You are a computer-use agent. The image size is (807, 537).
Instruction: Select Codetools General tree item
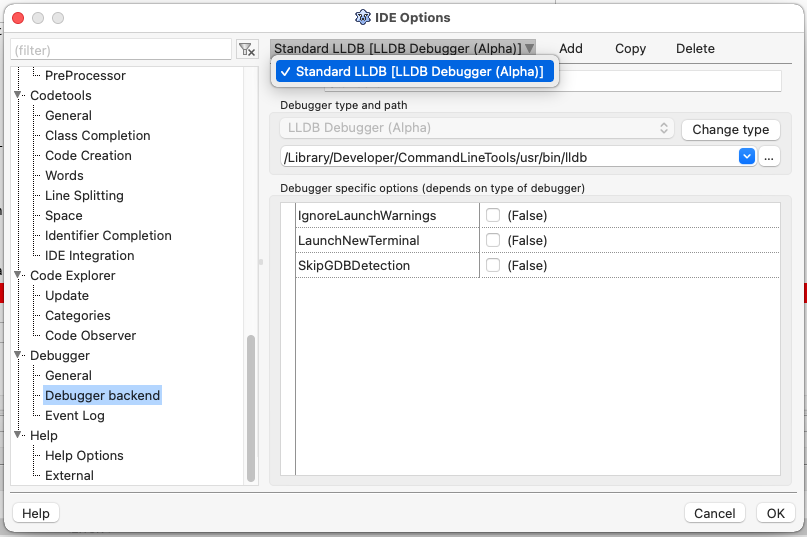pos(68,115)
